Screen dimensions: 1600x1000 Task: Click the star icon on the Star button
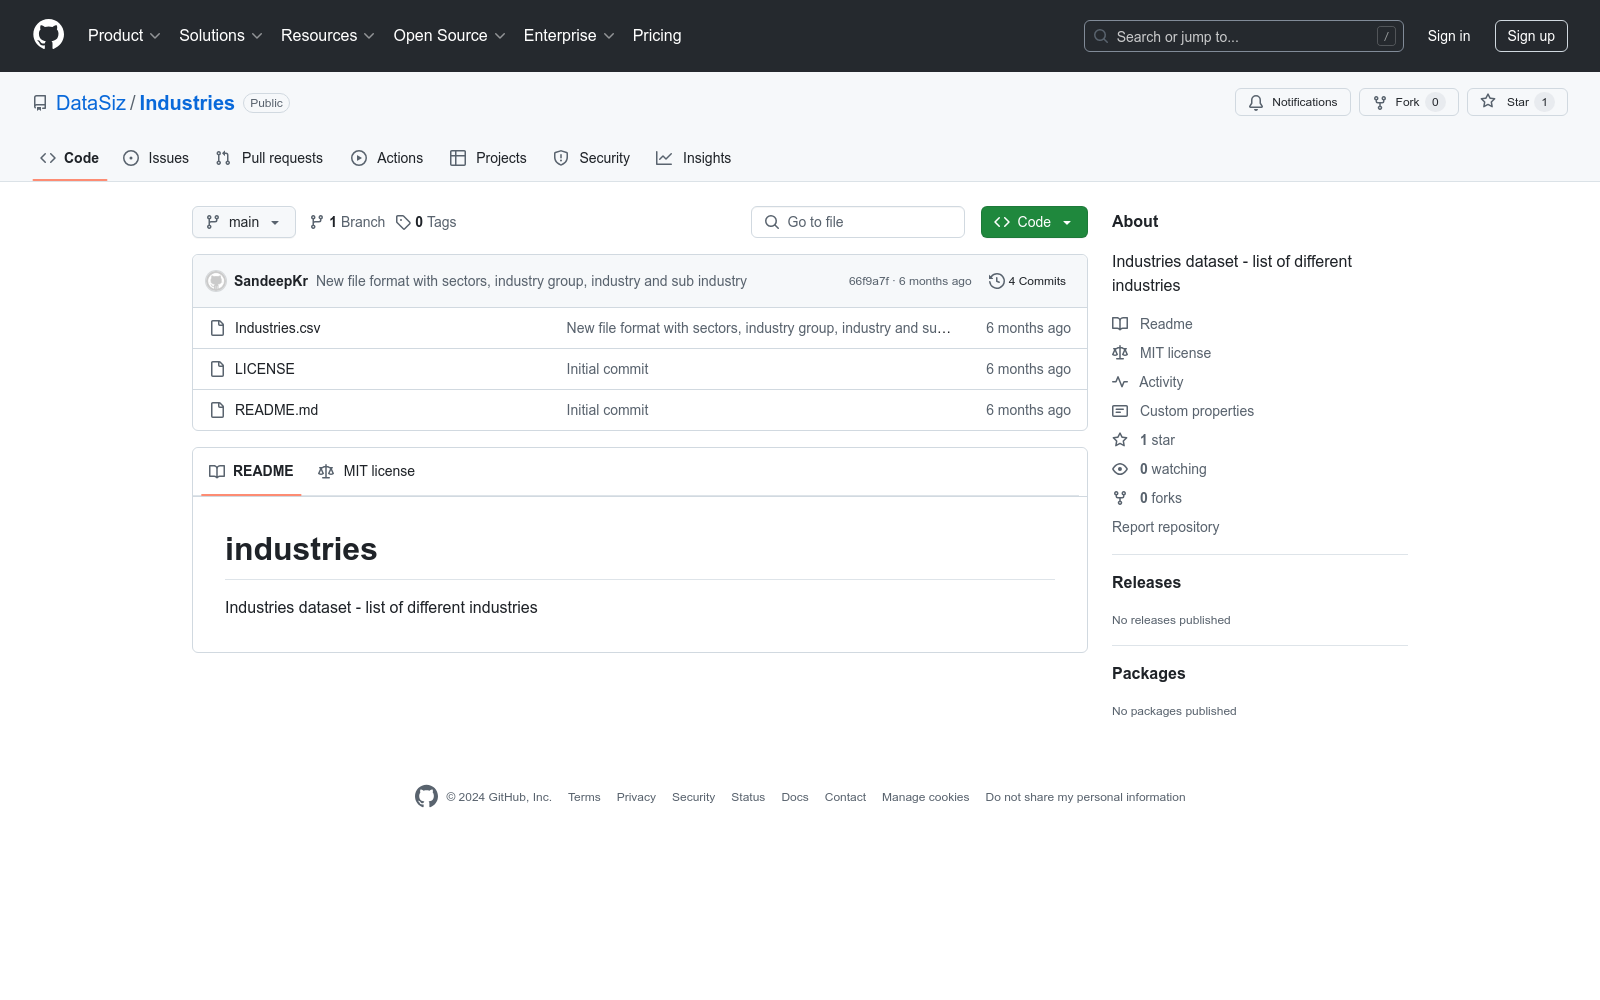pyautogui.click(x=1488, y=101)
